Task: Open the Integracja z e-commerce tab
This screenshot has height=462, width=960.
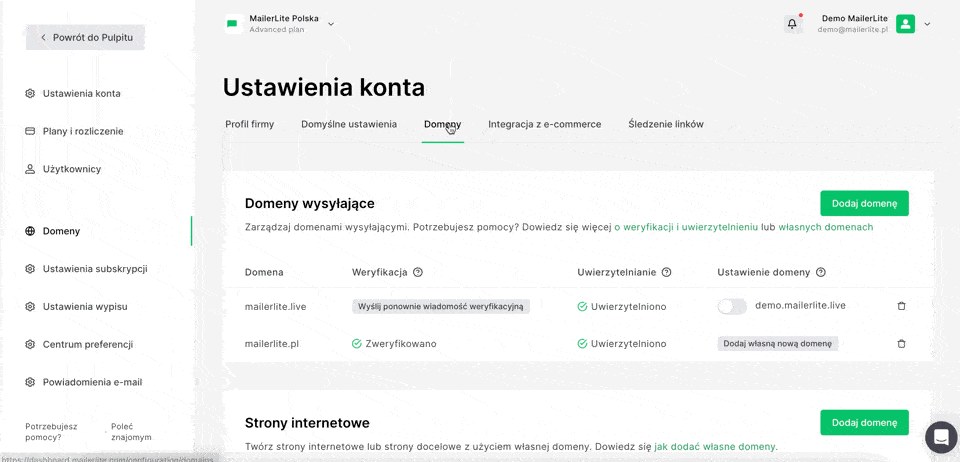Action: (x=545, y=124)
